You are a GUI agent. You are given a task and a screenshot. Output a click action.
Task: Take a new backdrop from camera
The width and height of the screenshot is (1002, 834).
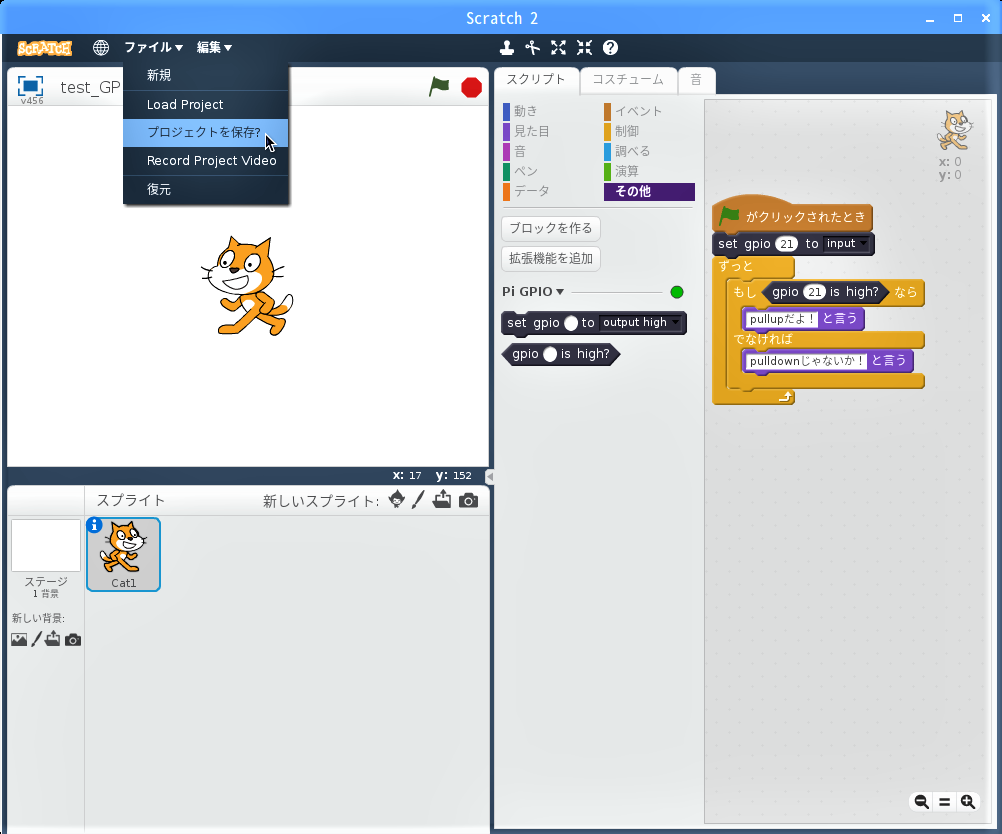click(73, 640)
